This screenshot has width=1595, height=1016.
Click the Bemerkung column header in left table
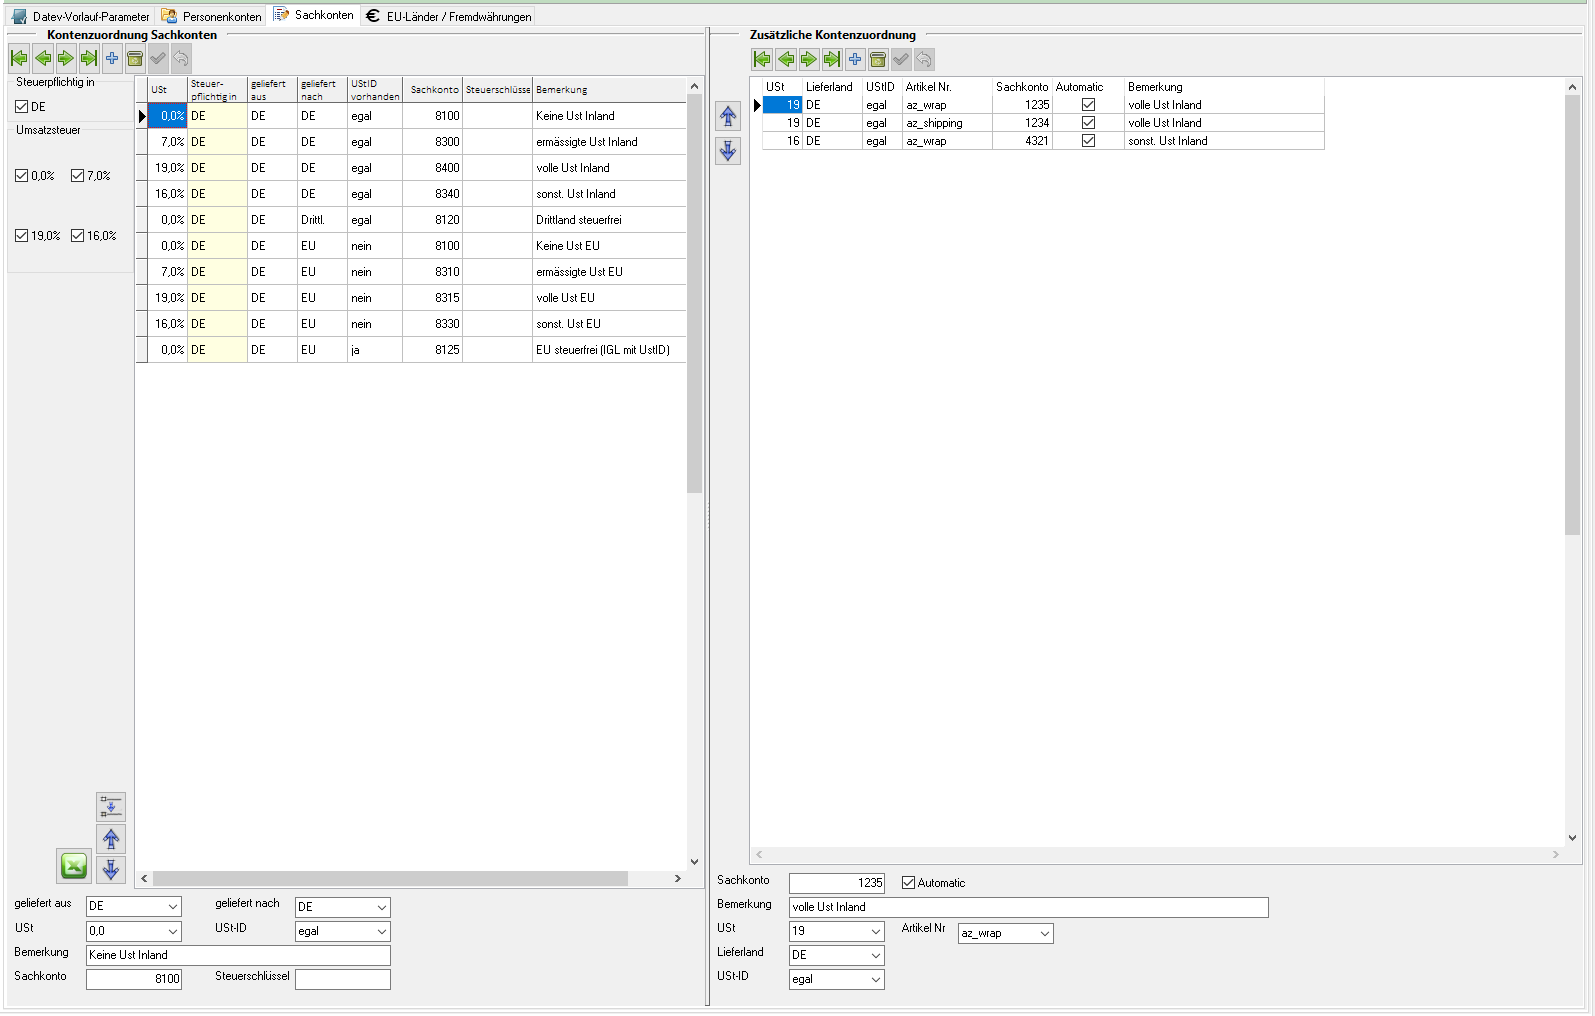[606, 90]
